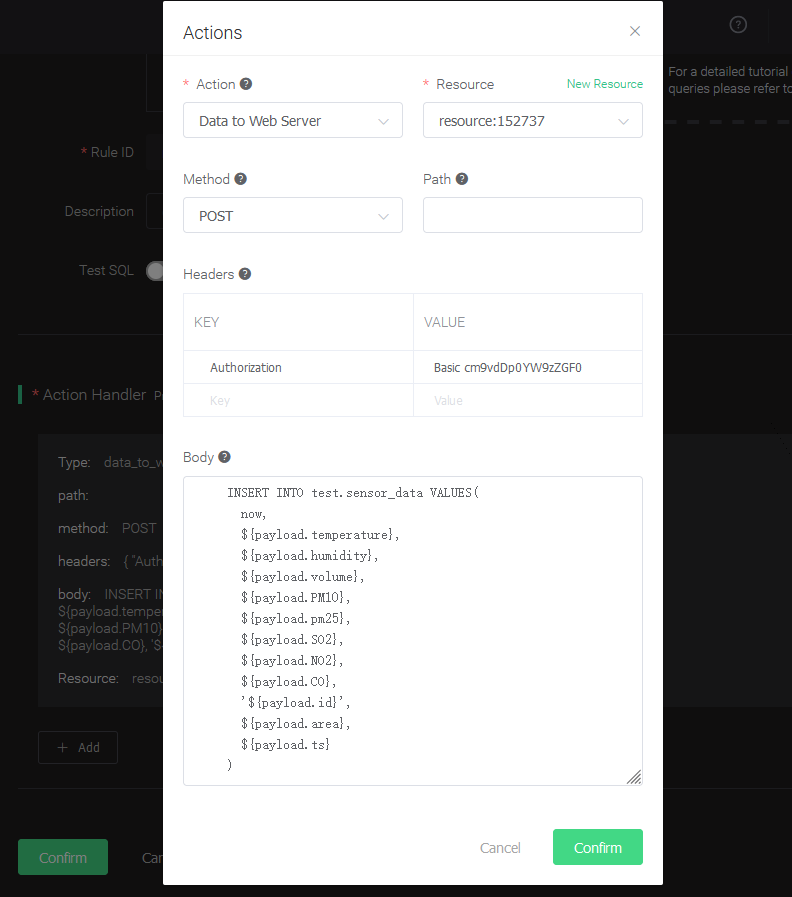
Task: Click the help icon next to Action label
Action: coord(246,84)
